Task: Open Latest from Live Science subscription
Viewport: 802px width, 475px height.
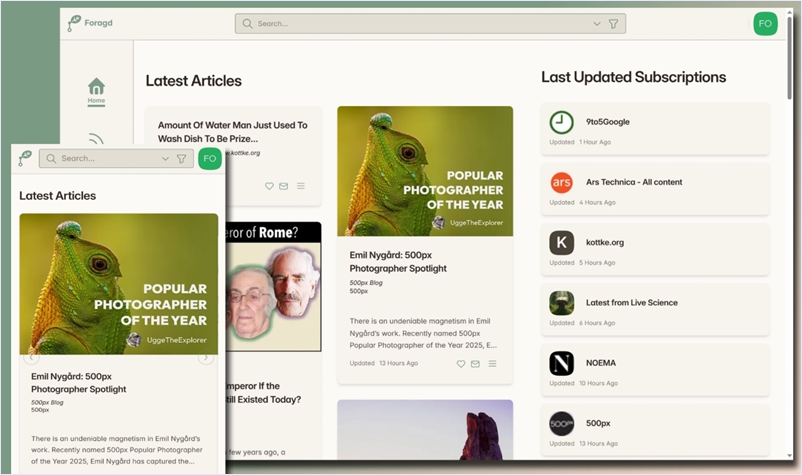Action: [x=655, y=309]
